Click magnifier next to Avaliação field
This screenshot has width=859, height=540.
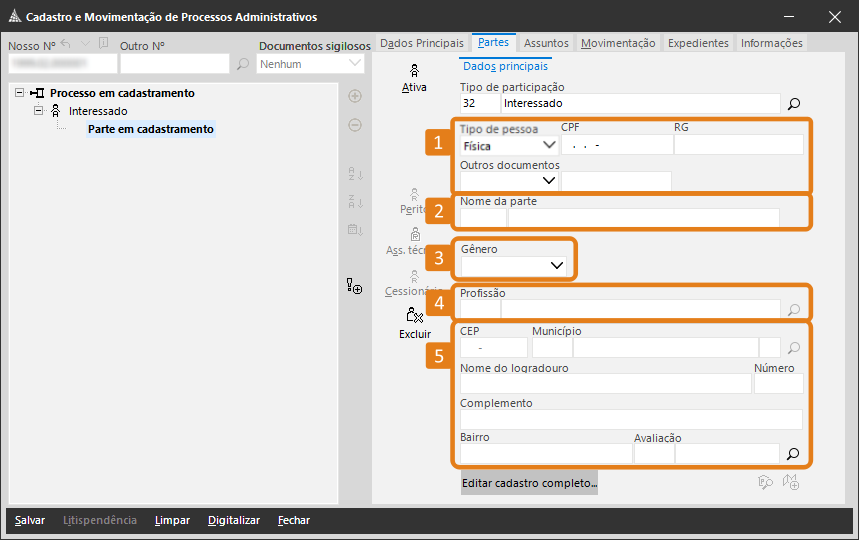(794, 454)
